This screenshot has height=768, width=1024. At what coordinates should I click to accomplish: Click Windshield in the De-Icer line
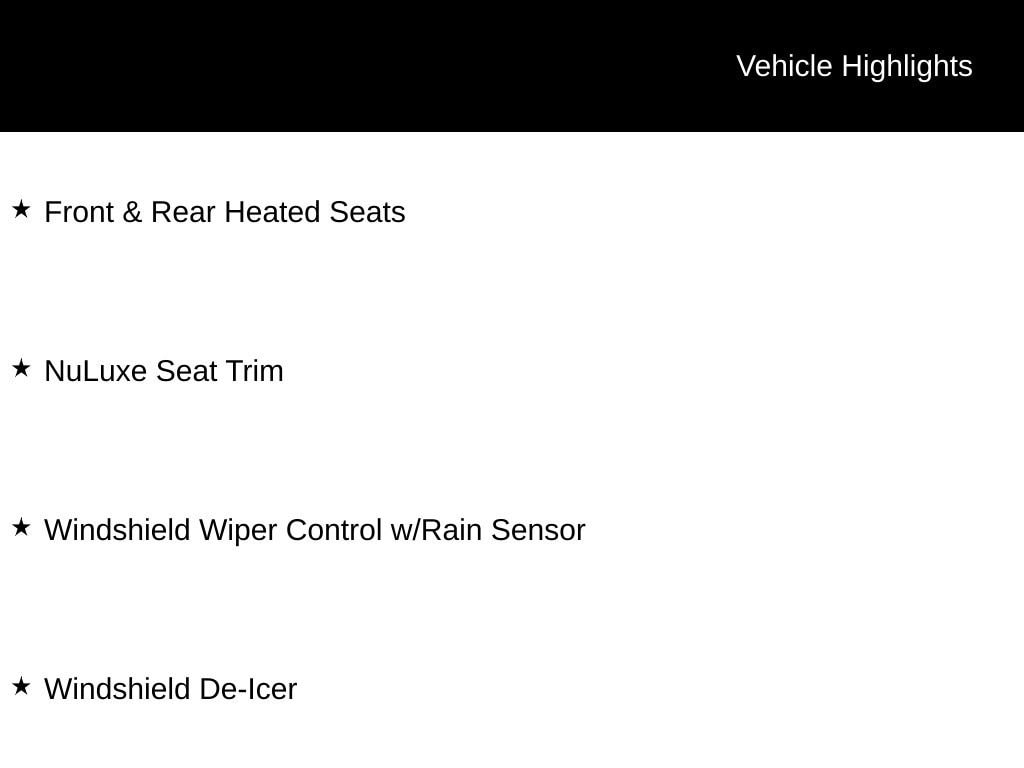(x=117, y=689)
